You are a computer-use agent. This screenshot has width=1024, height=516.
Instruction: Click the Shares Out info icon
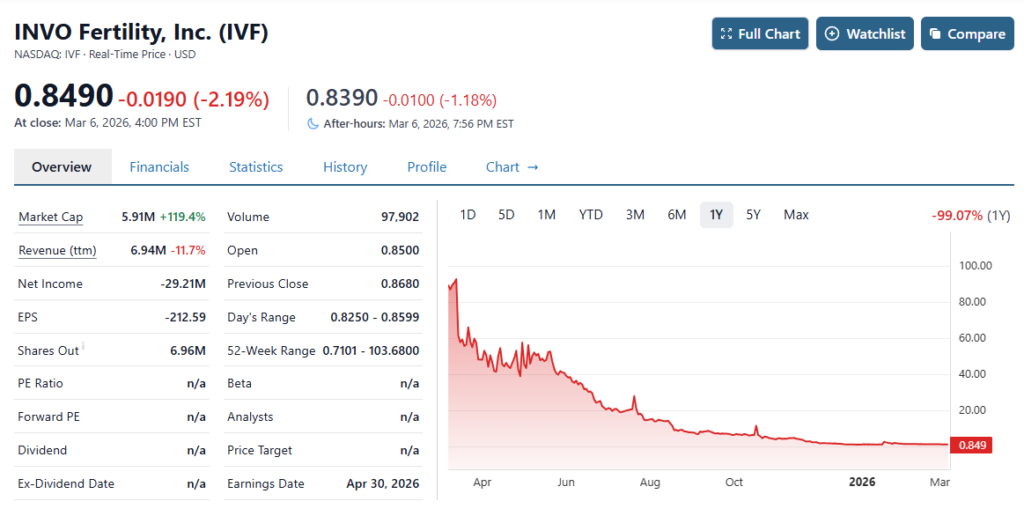pos(83,347)
